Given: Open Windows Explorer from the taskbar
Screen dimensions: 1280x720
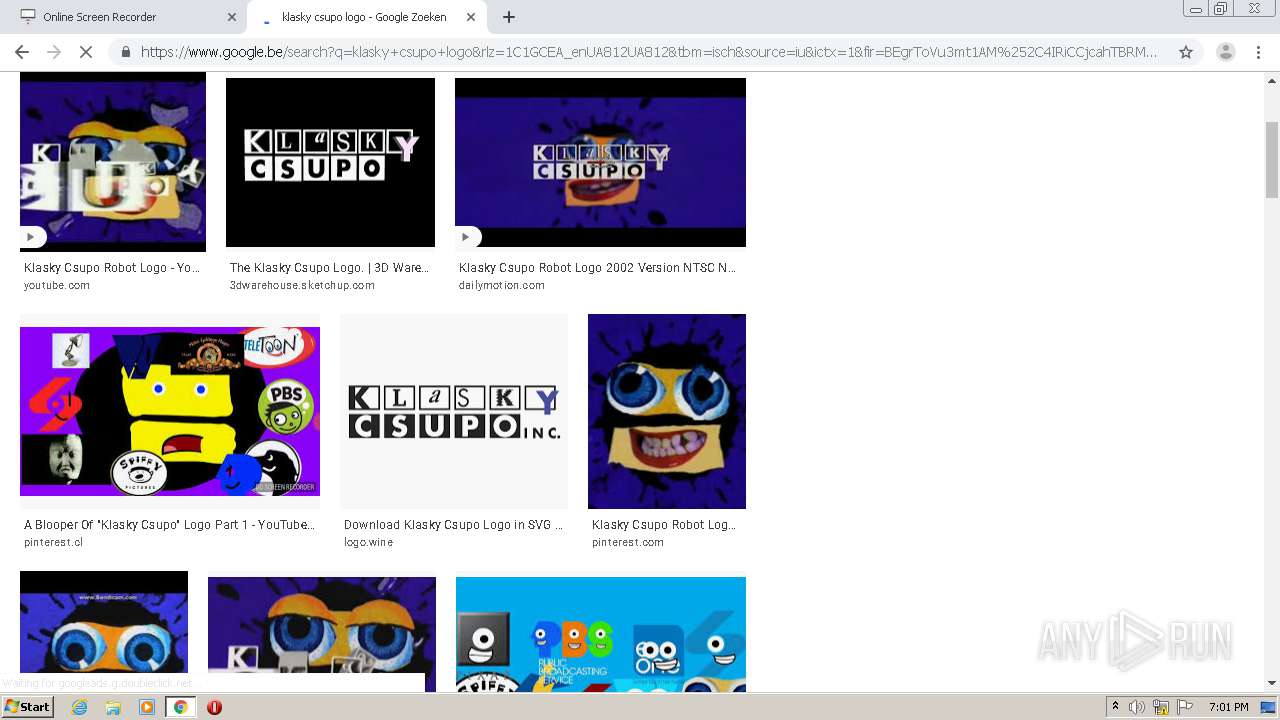Looking at the screenshot, I should [113, 707].
